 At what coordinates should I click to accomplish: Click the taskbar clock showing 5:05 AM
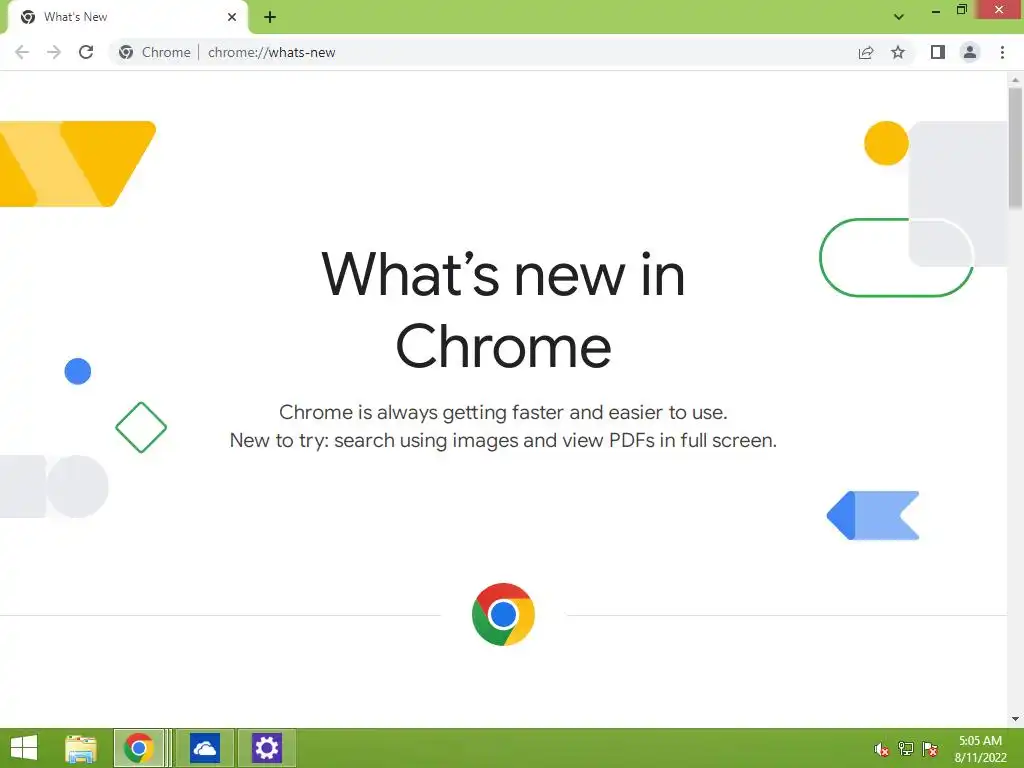point(980,749)
